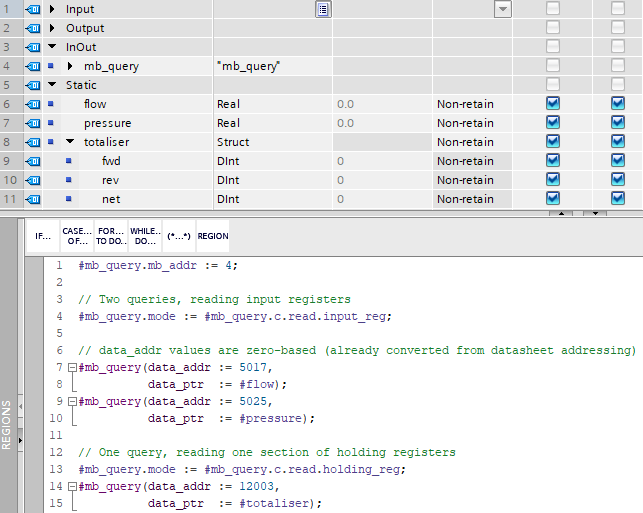Open the REGIONS side panel
Viewport: 643px width, 513px height.
6,425
